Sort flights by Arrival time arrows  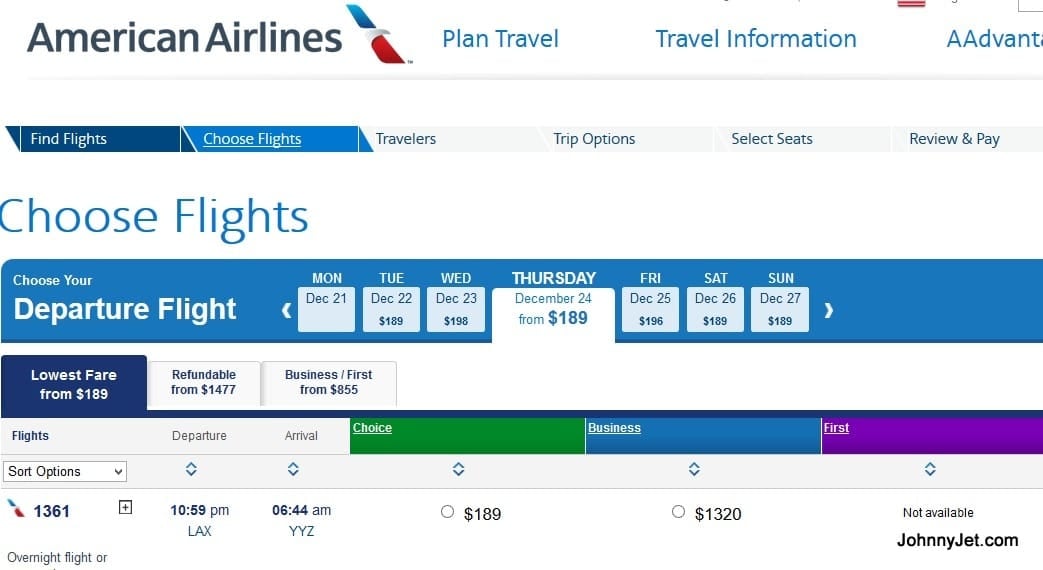point(293,469)
